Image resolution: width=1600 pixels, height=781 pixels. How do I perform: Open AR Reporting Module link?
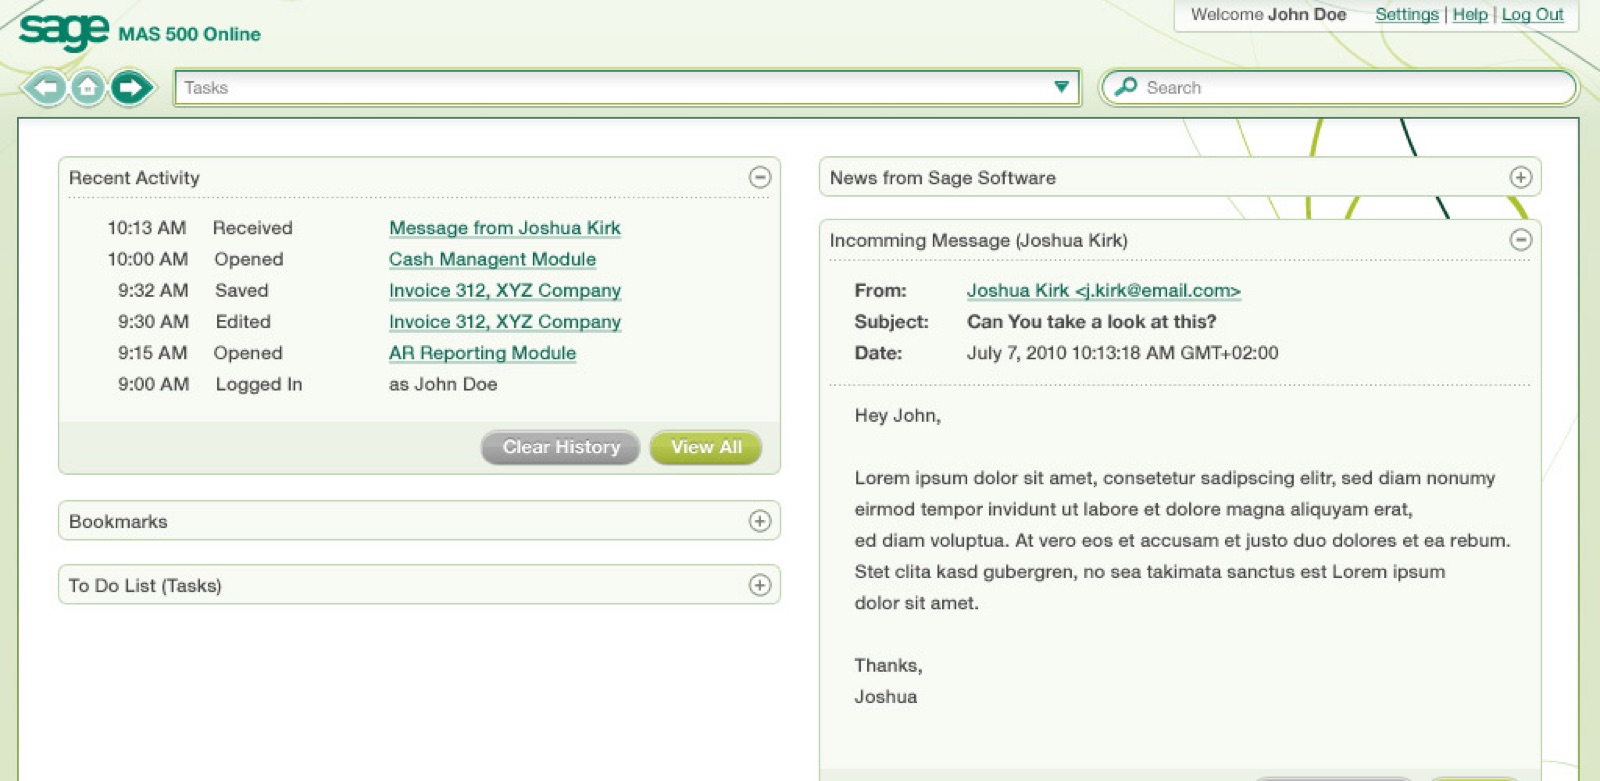tap(482, 353)
